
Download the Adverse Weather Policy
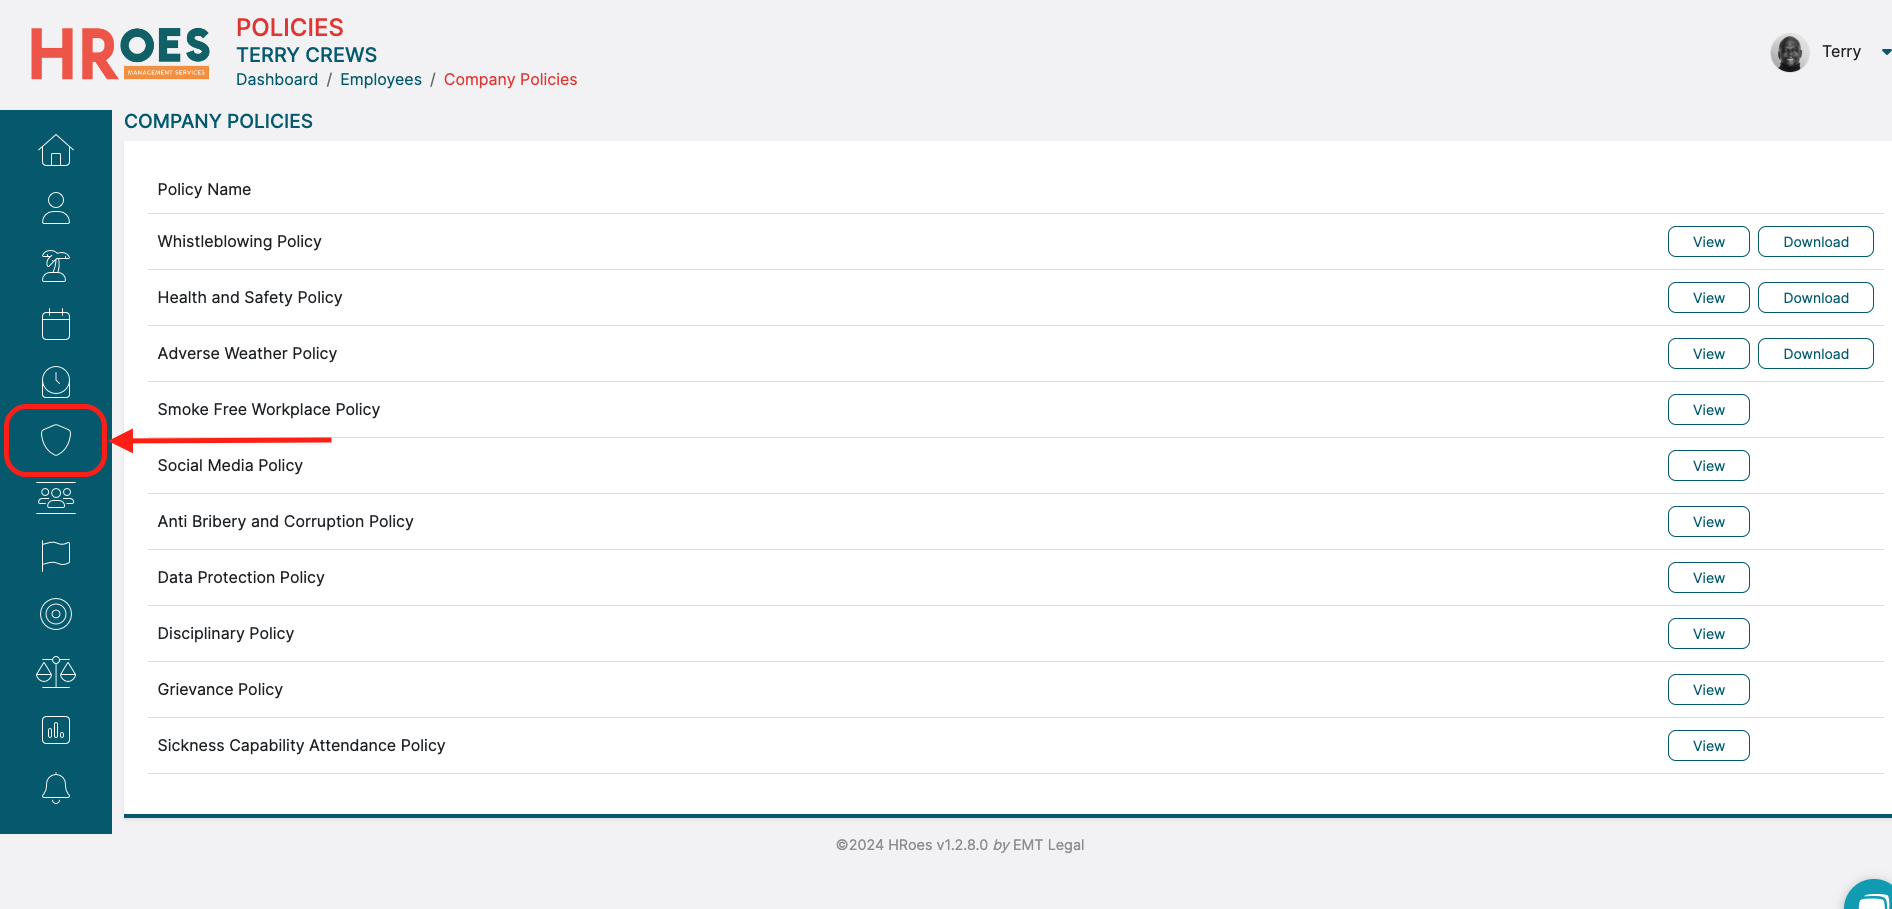1815,354
